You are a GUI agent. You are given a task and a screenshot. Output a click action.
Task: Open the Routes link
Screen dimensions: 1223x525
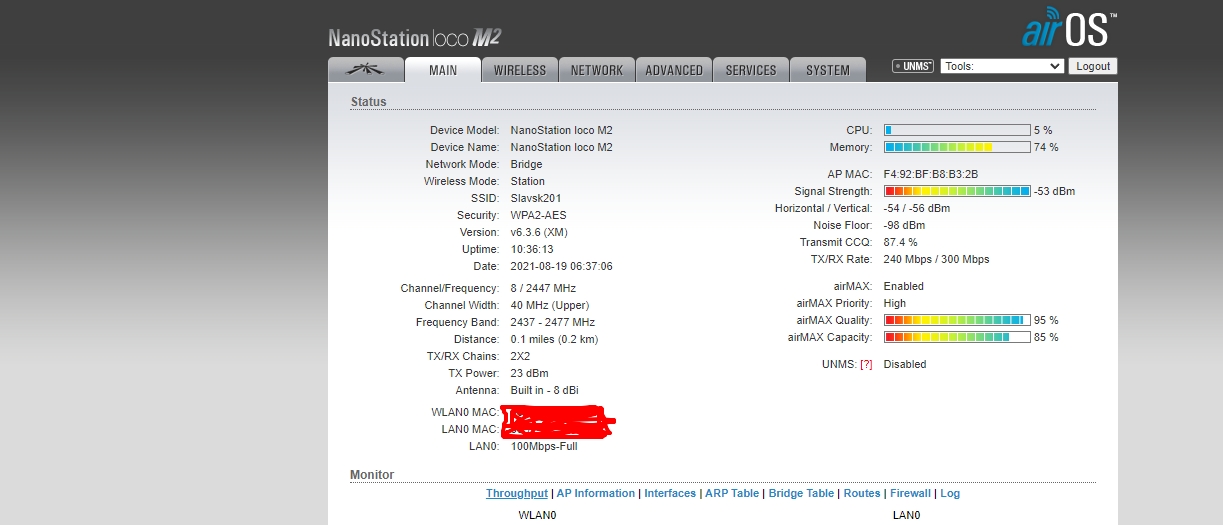point(862,493)
